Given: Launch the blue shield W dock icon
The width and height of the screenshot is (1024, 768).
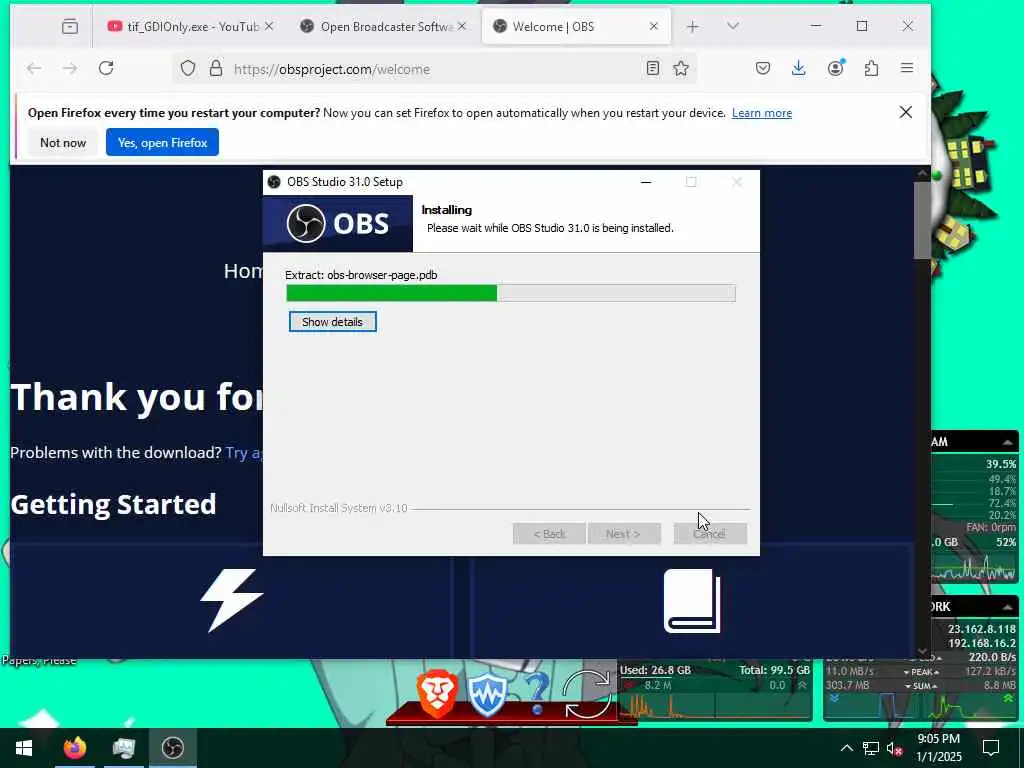Looking at the screenshot, I should pyautogui.click(x=487, y=696).
